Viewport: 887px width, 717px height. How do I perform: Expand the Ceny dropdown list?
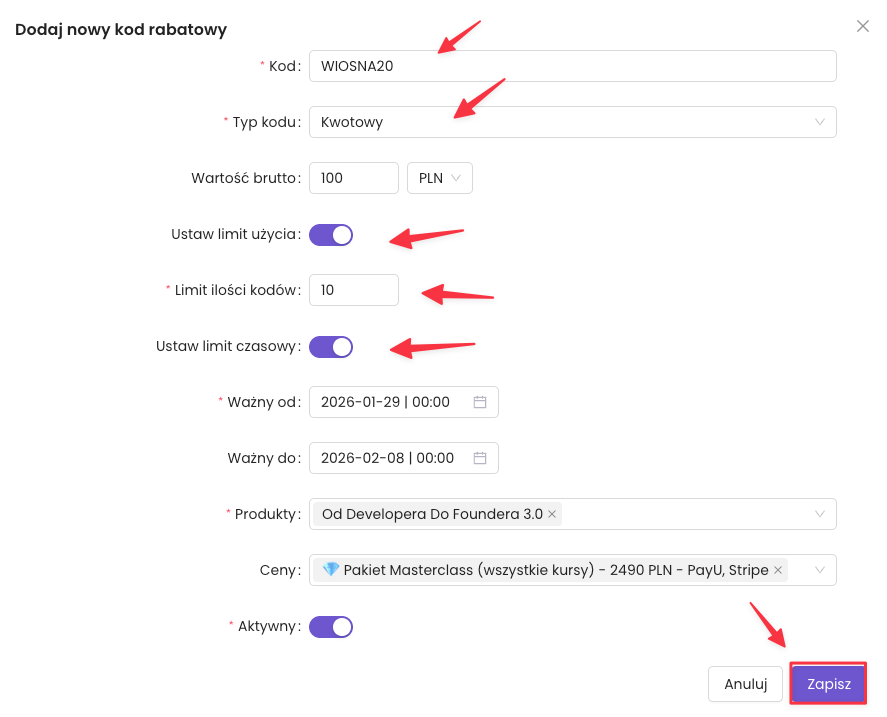819,570
